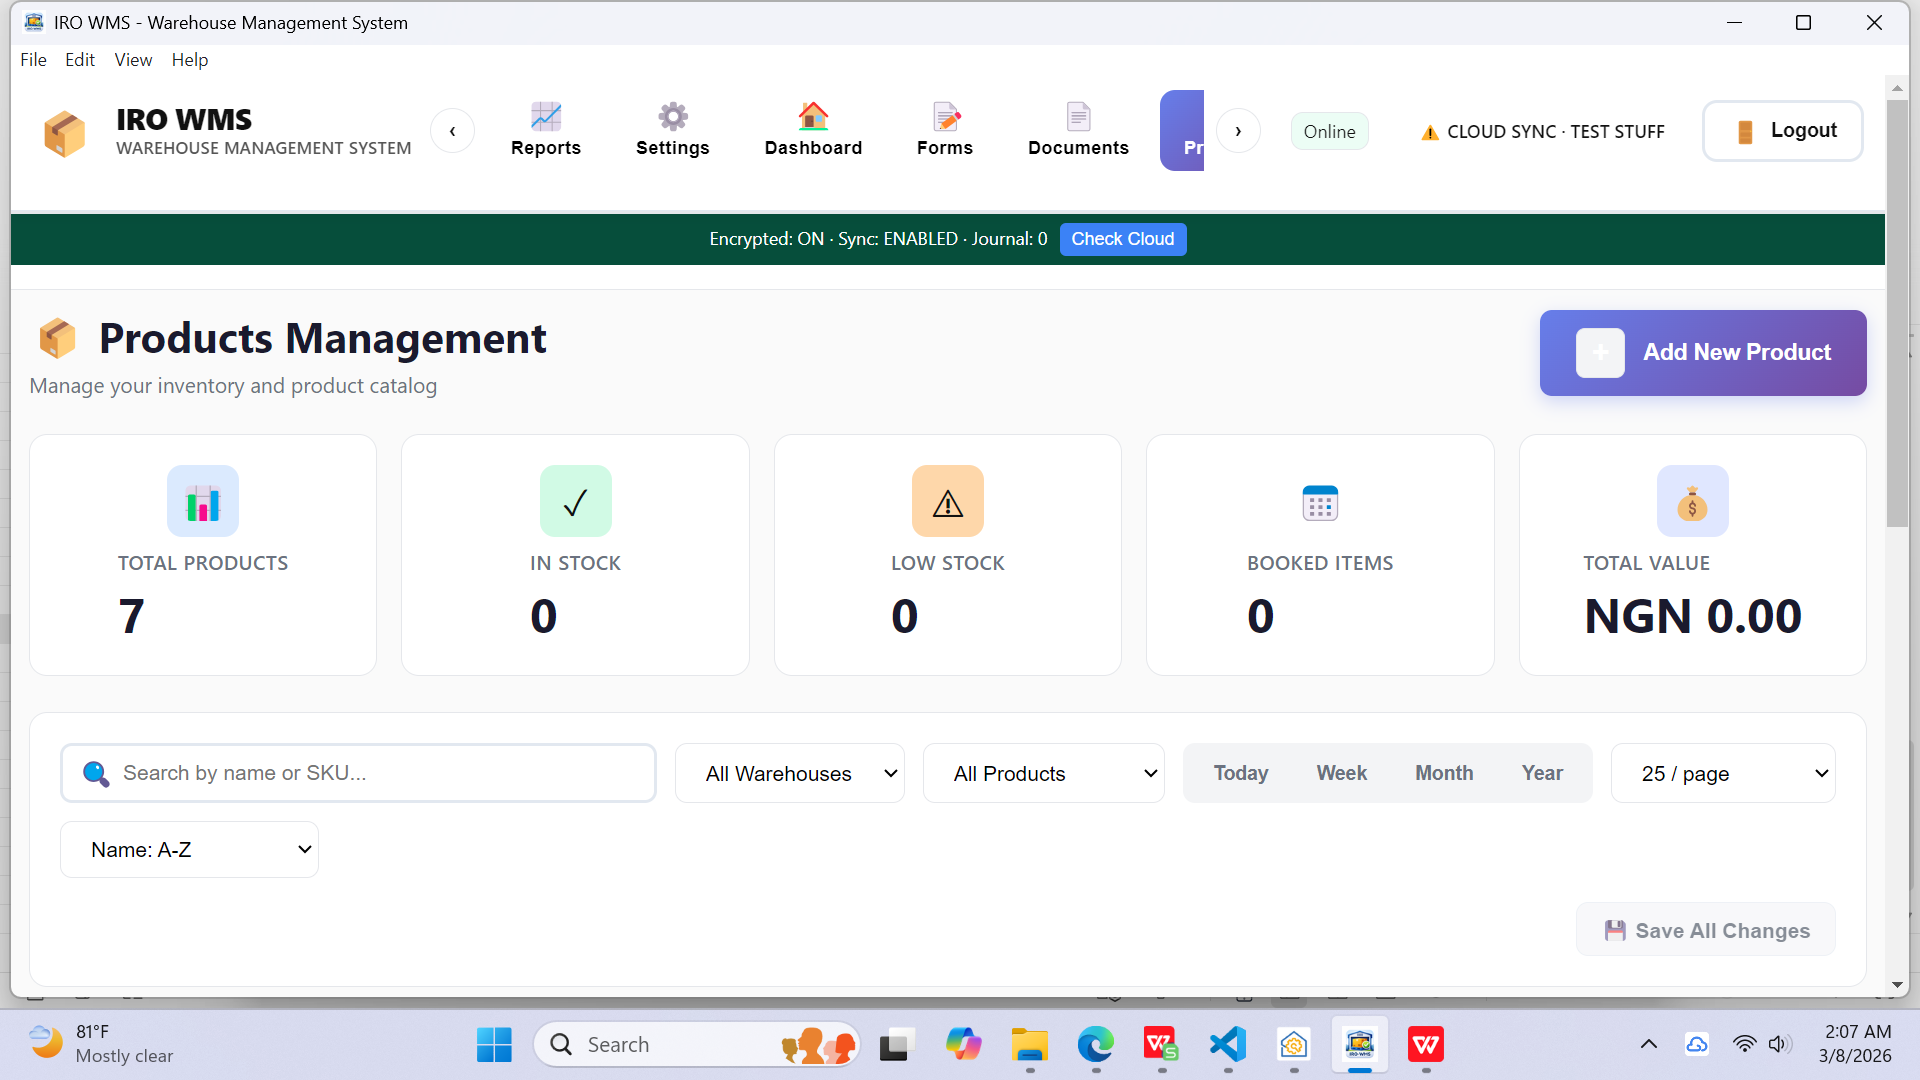
Task: Select the Week date filter
Action: click(1341, 773)
